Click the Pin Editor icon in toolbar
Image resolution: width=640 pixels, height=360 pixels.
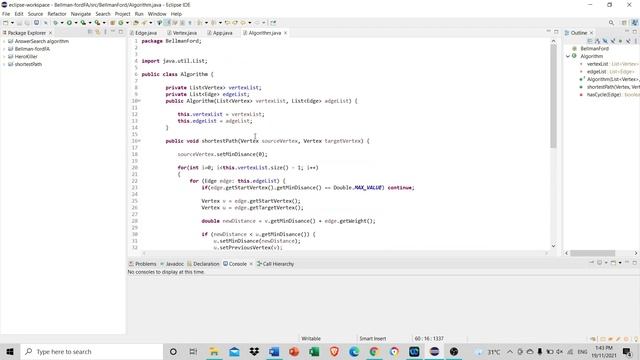coord(273,22)
